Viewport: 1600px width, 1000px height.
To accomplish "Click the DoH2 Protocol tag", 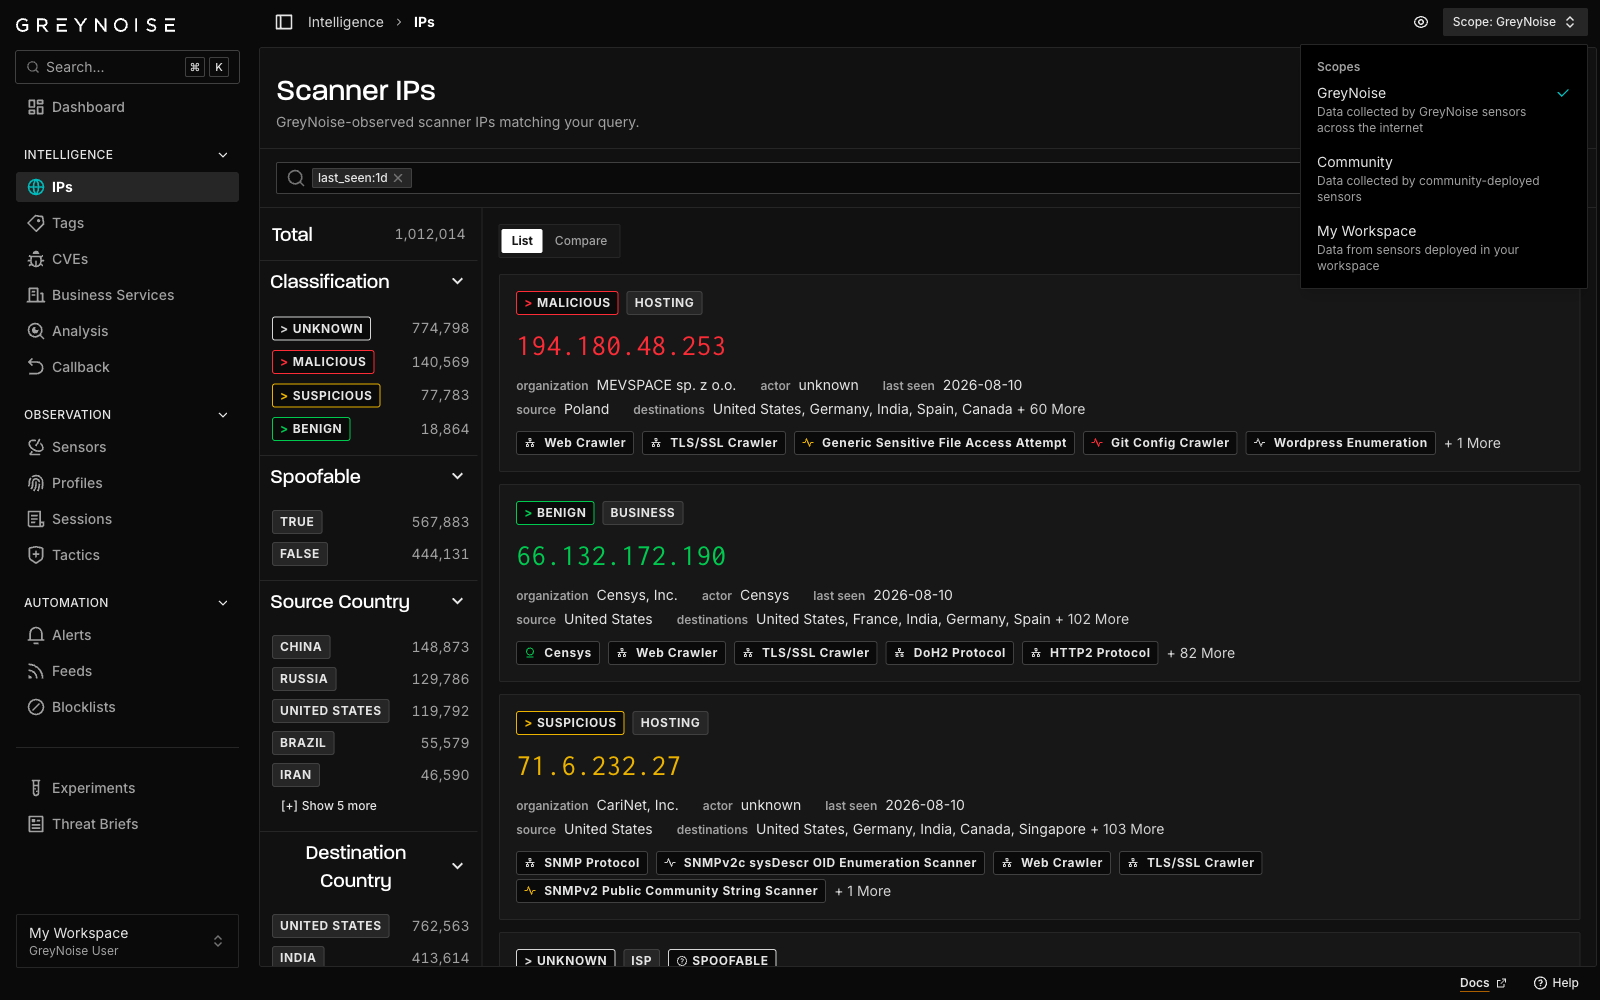I will point(950,653).
